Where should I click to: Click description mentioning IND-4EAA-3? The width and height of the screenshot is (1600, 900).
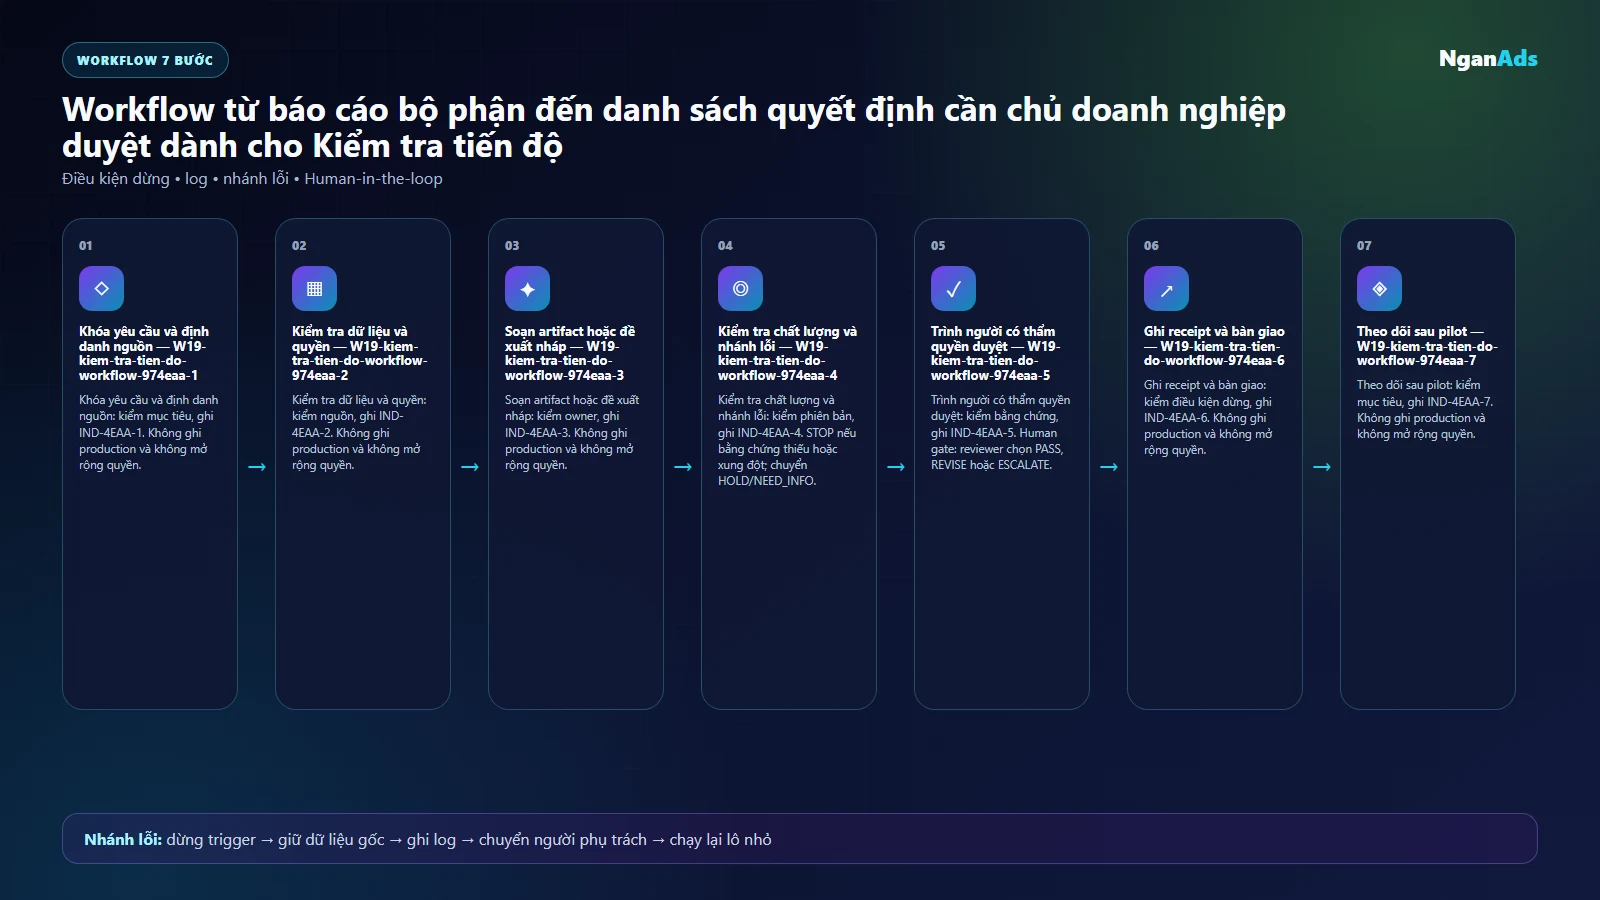[x=572, y=433]
